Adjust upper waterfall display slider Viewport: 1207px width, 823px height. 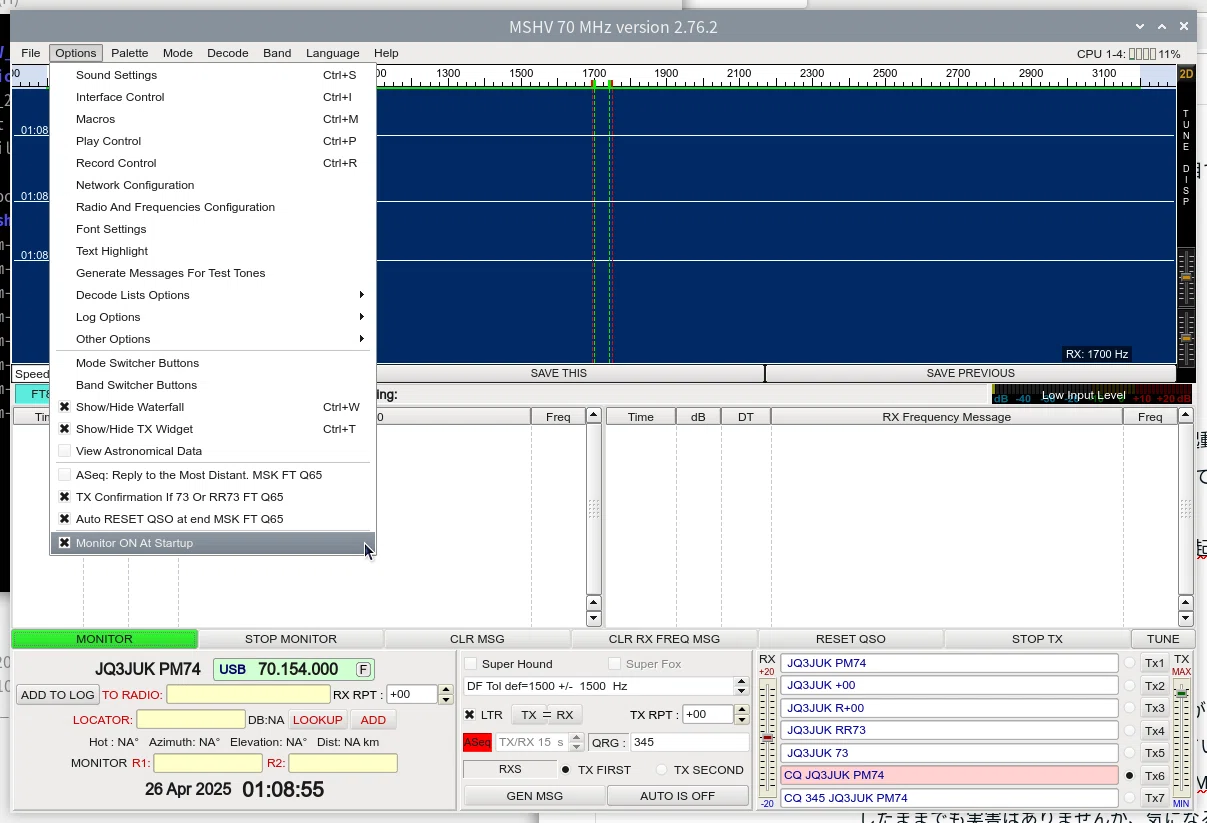[x=1186, y=277]
